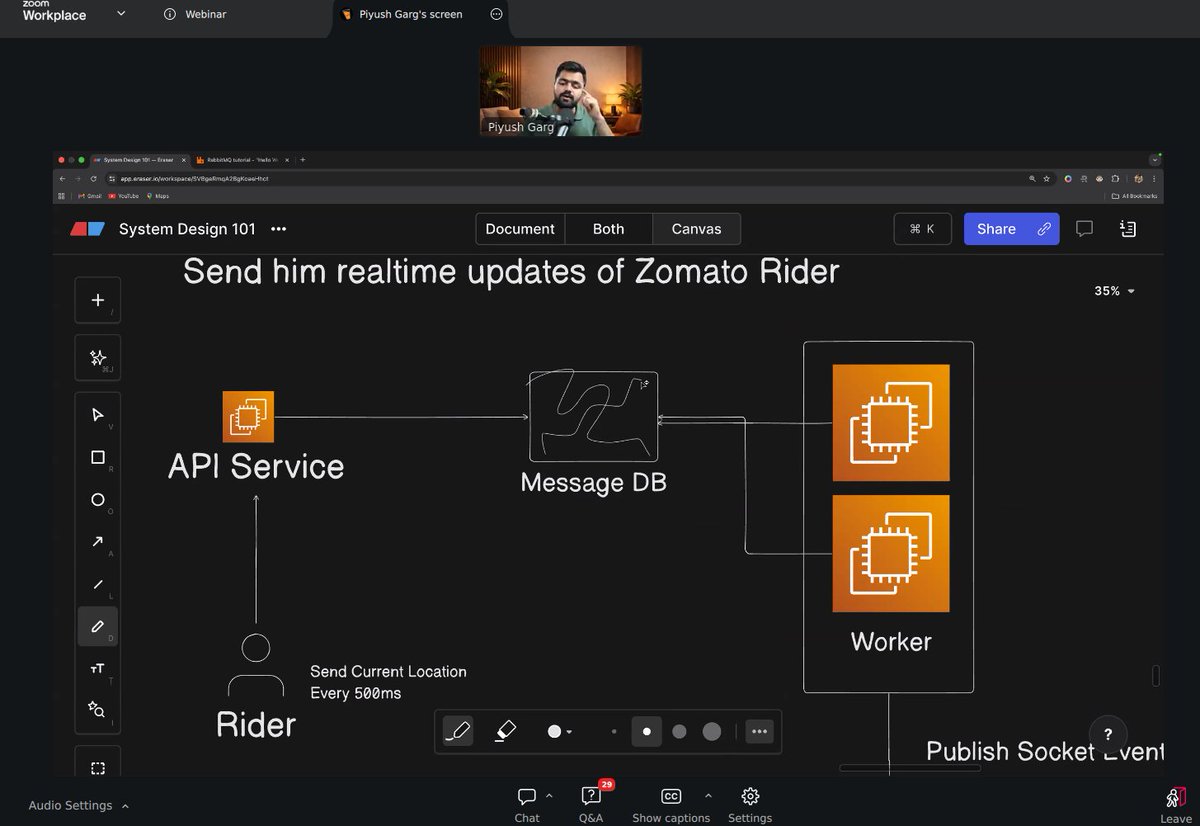Viewport: 1200px width, 826px height.
Task: Open file options ellipsis beside System Design 101
Action: click(x=279, y=229)
